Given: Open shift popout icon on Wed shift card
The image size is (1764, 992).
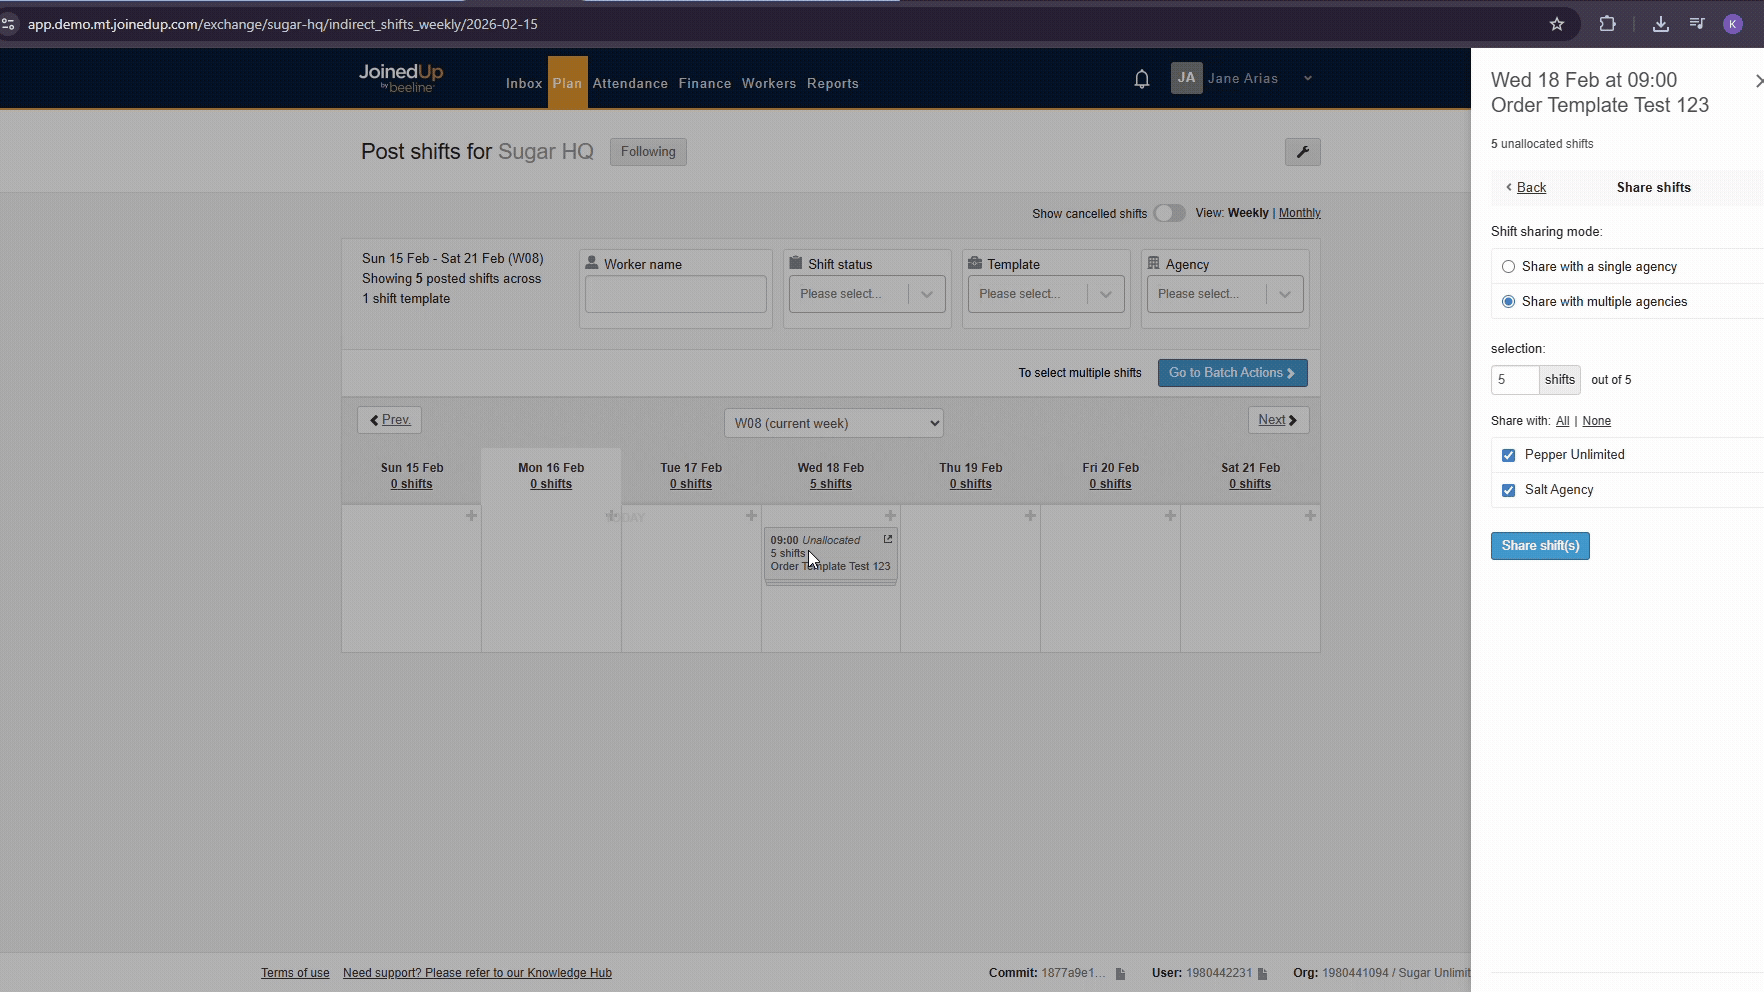Looking at the screenshot, I should 887,540.
